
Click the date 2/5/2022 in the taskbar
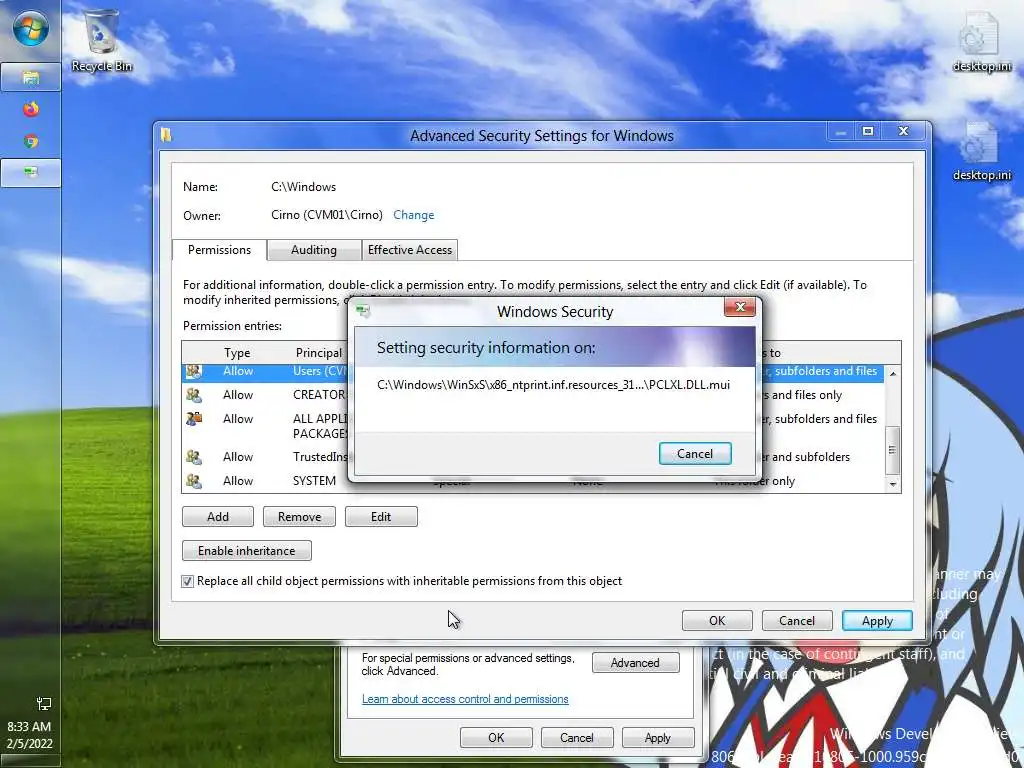(x=29, y=743)
